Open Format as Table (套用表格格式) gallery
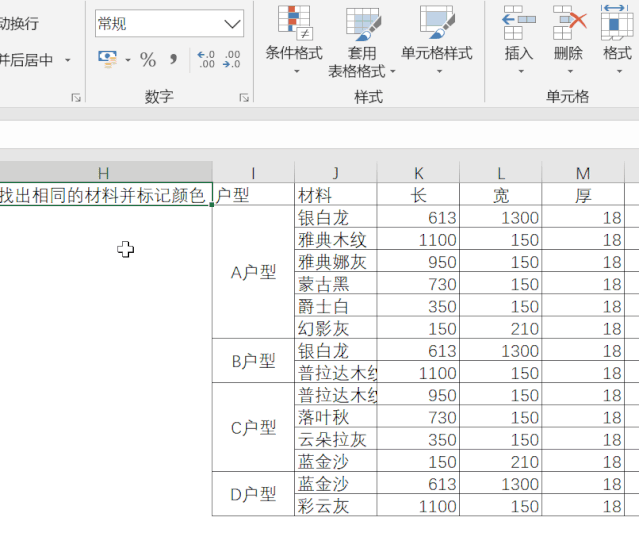 [x=362, y=41]
